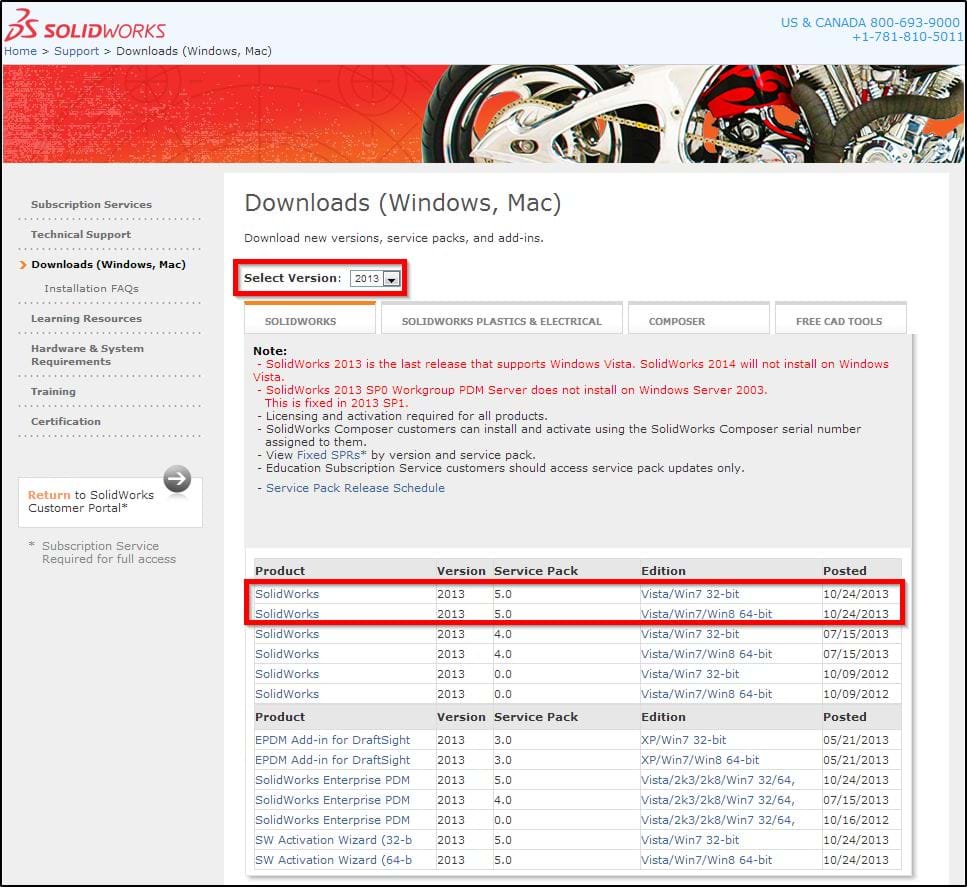Screen dimensions: 967x887
Task: Open the Learning Resources sidebar item
Action: pos(86,319)
